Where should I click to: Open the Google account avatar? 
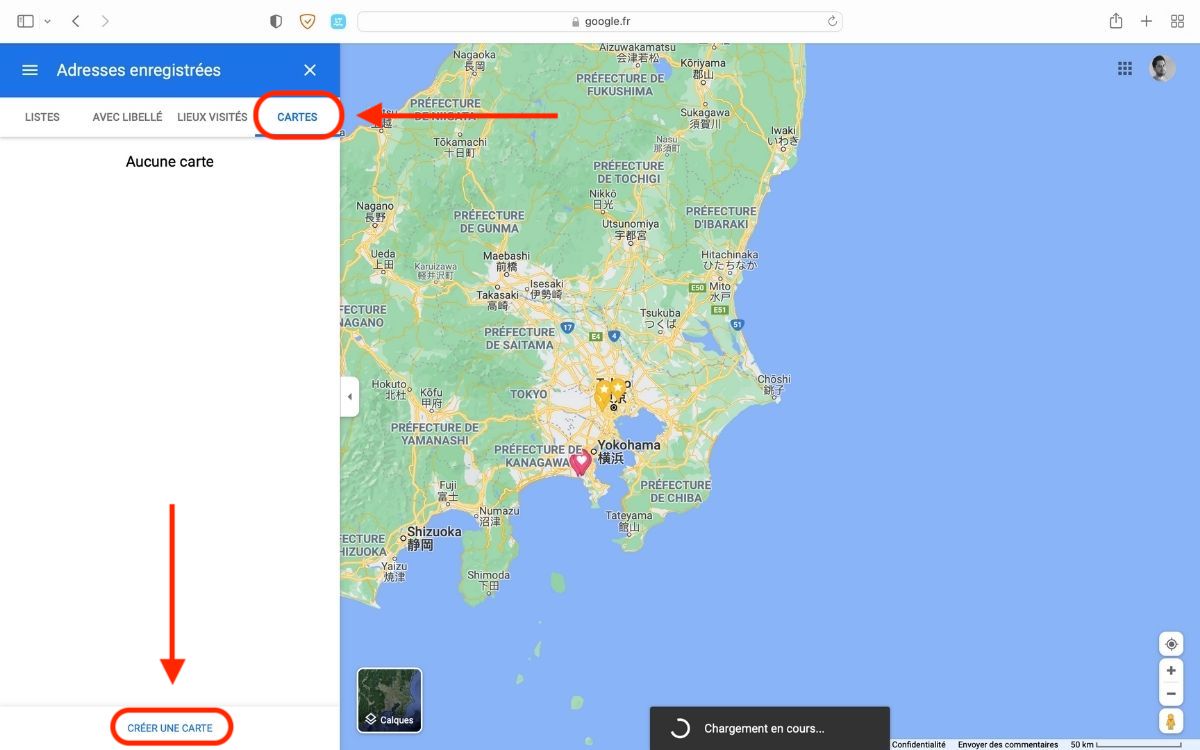point(1163,68)
